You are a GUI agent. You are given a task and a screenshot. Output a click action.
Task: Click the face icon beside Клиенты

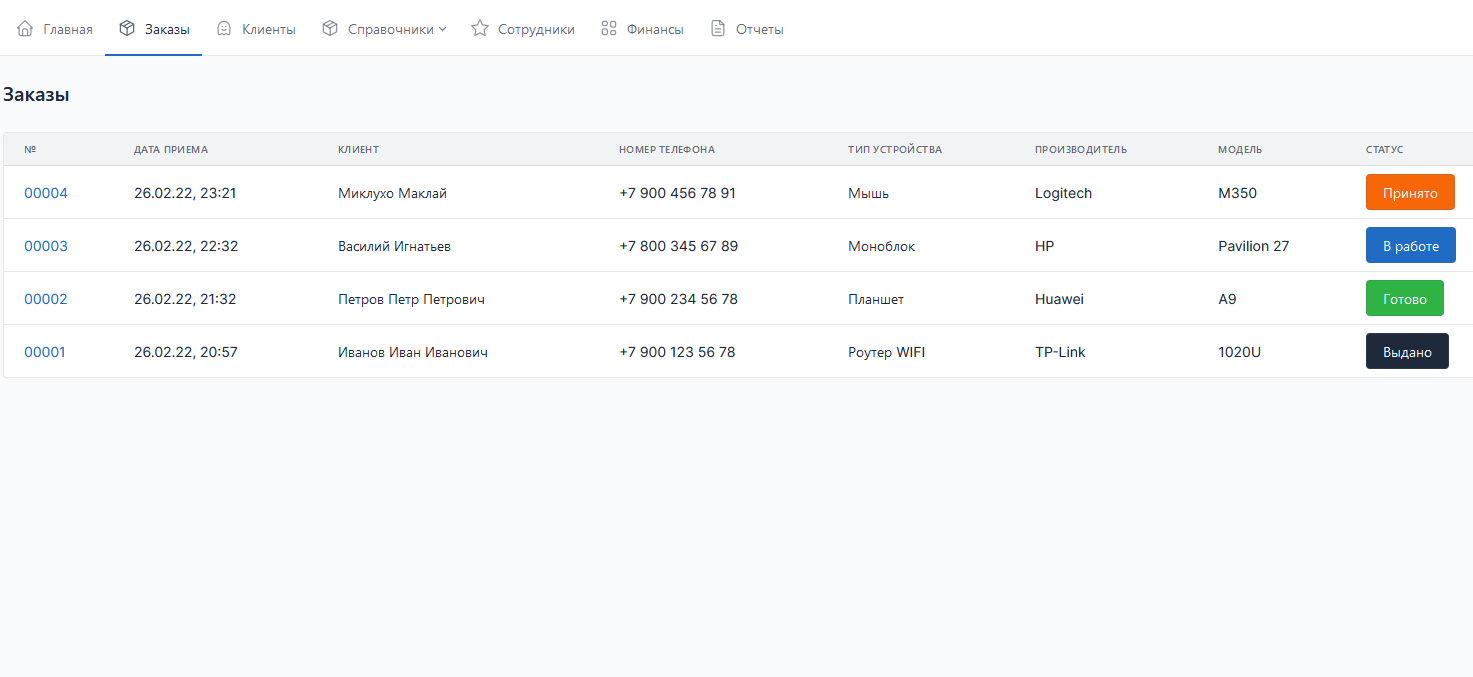tap(225, 29)
